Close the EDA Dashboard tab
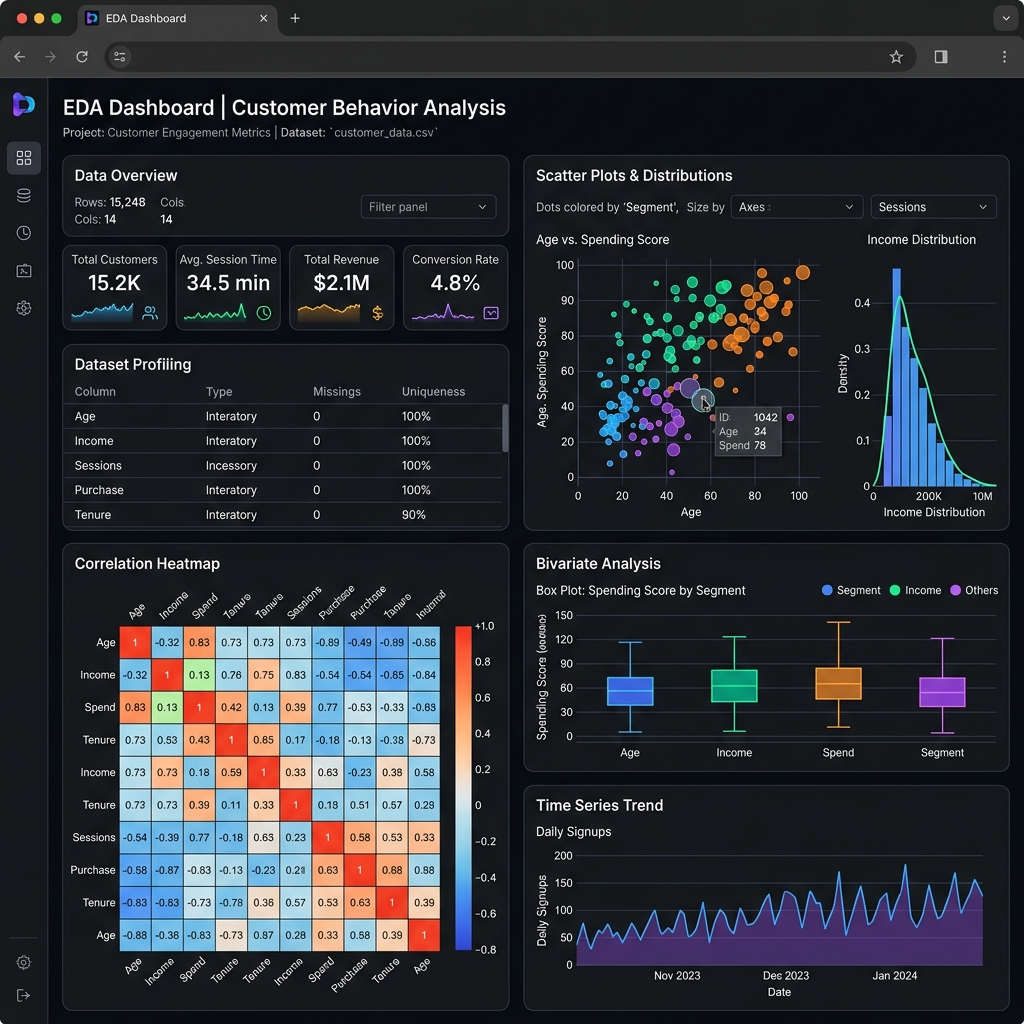The width and height of the screenshot is (1024, 1024). [263, 18]
